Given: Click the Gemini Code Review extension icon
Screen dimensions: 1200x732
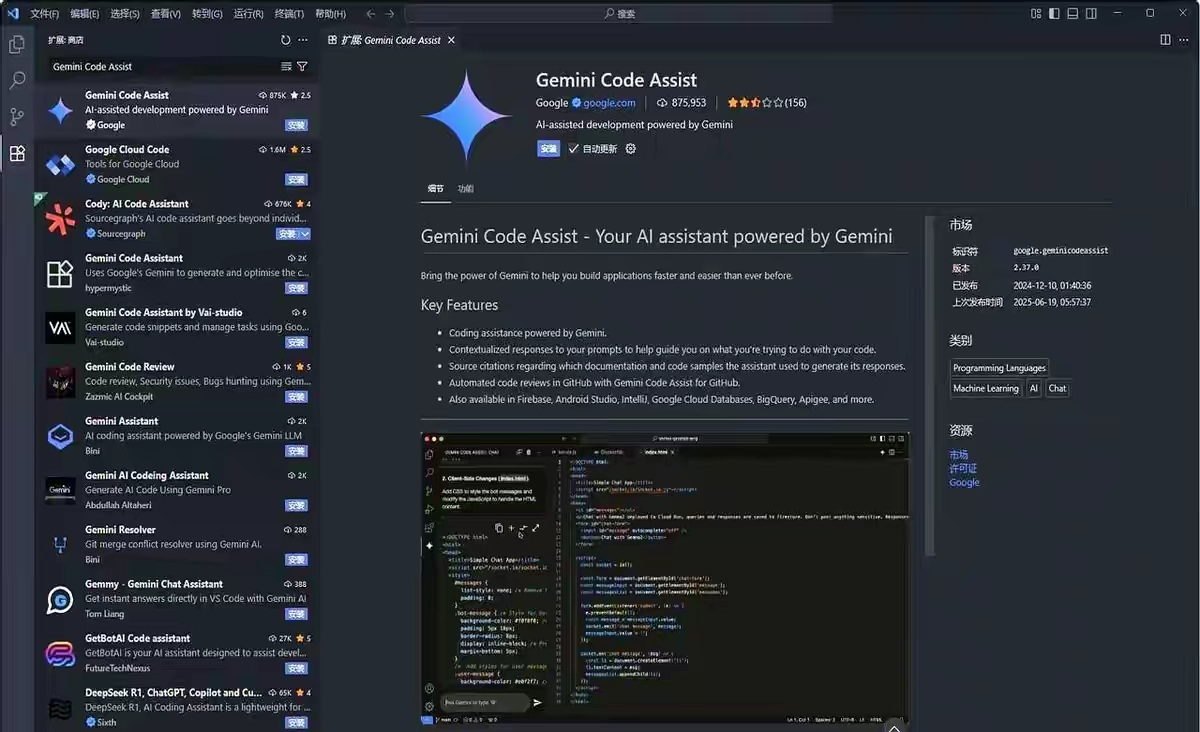Looking at the screenshot, I should click(60, 382).
